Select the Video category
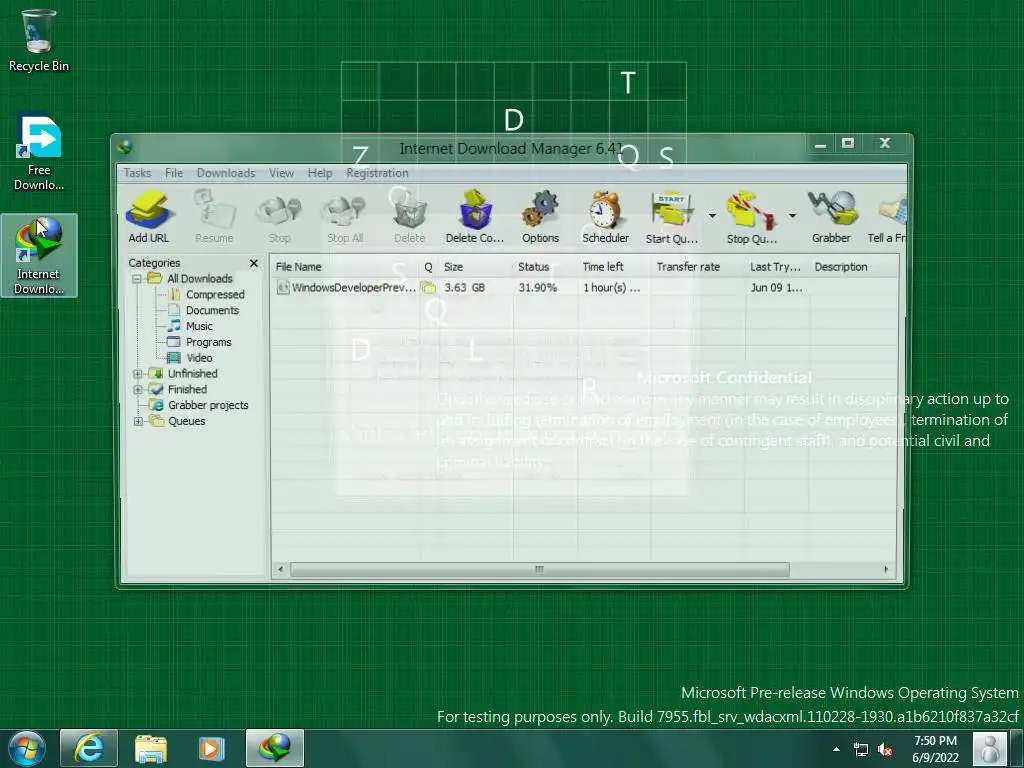This screenshot has height=768, width=1024. tap(199, 358)
